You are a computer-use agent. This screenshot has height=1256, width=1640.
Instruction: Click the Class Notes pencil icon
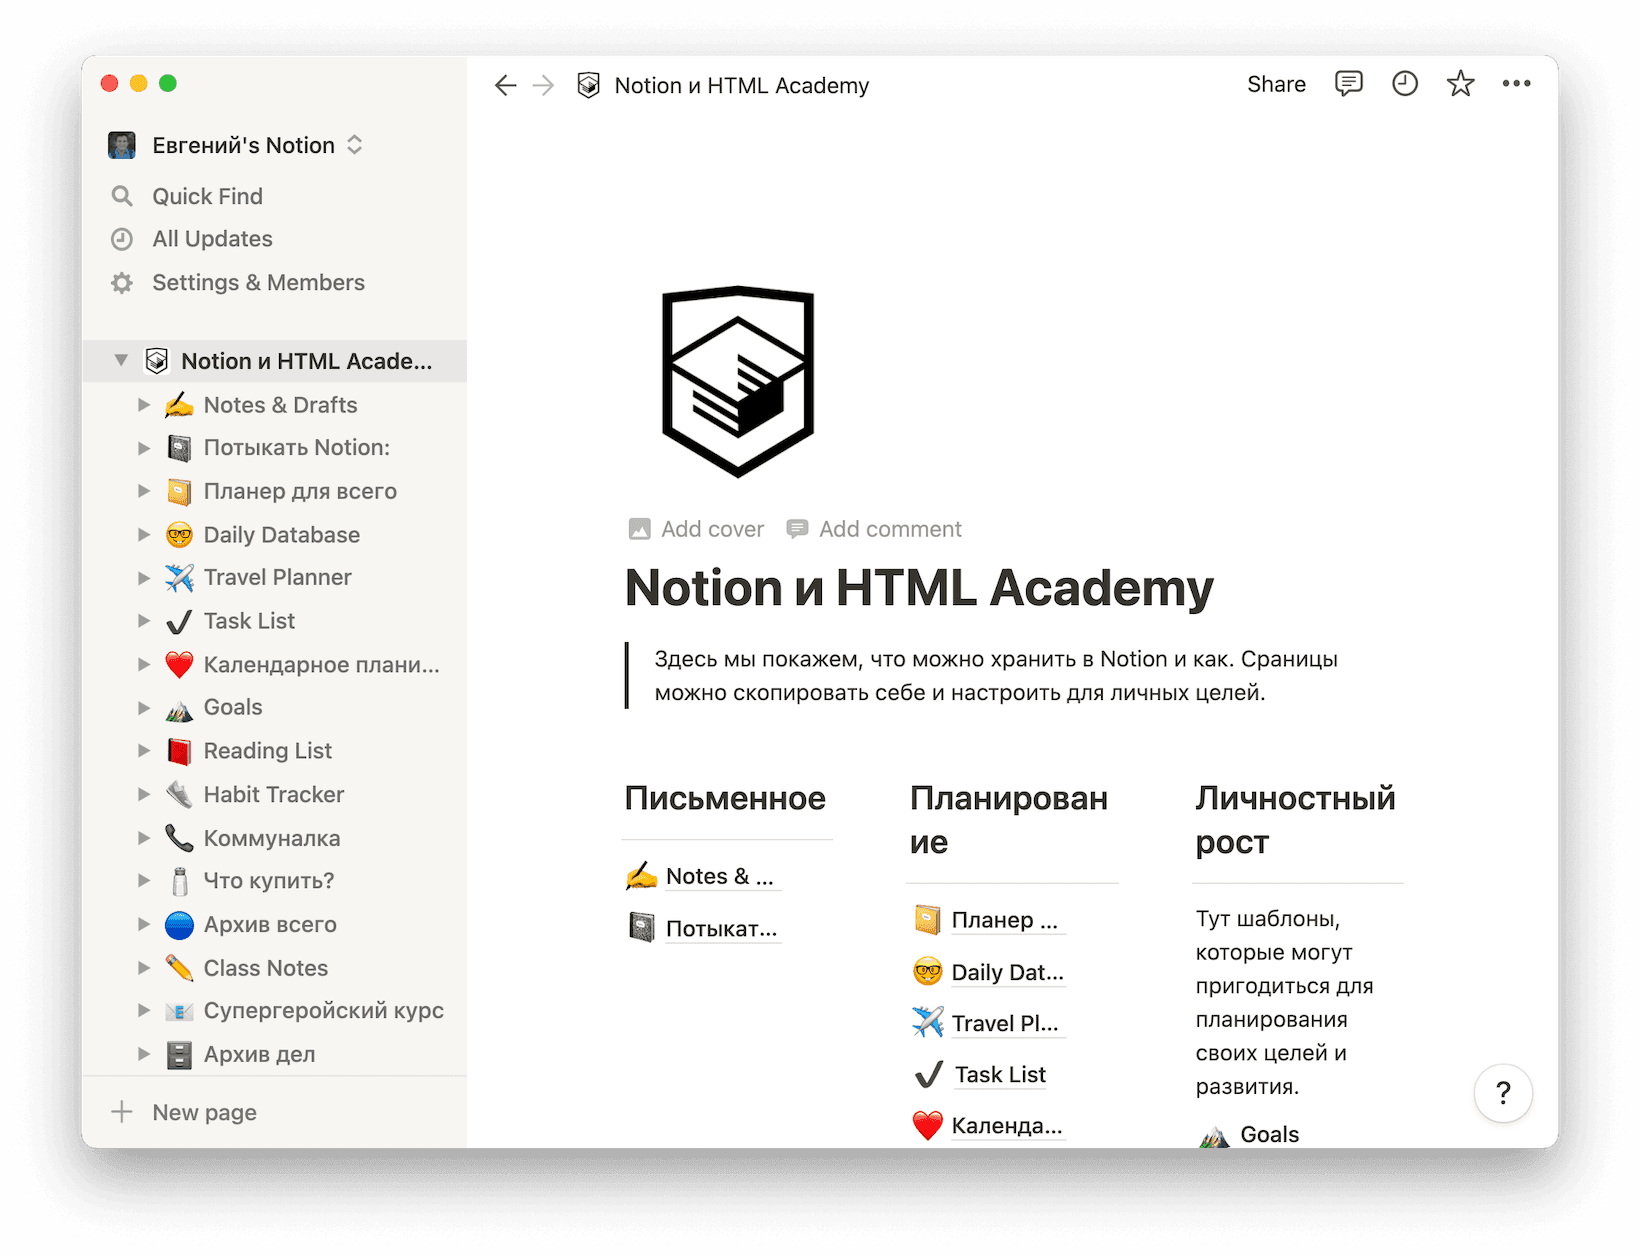pos(179,968)
